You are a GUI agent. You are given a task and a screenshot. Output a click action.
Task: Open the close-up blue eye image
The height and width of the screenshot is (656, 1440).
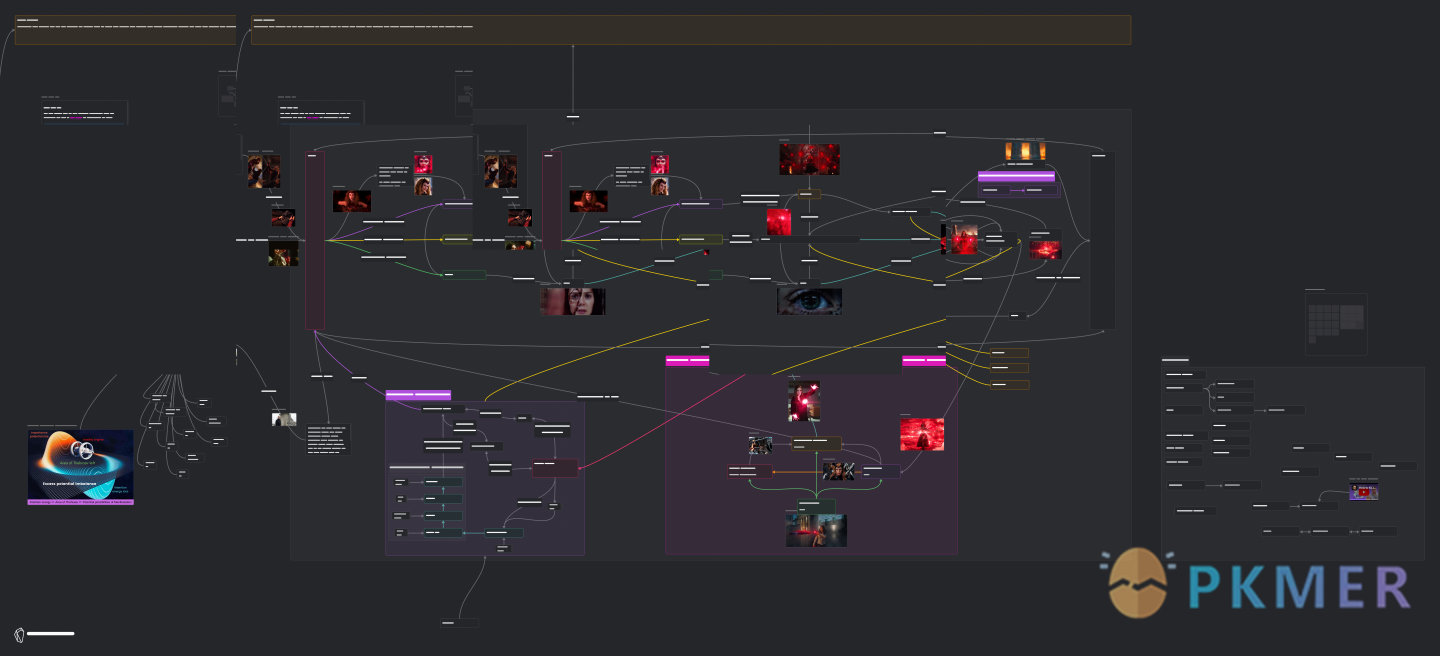(x=809, y=301)
